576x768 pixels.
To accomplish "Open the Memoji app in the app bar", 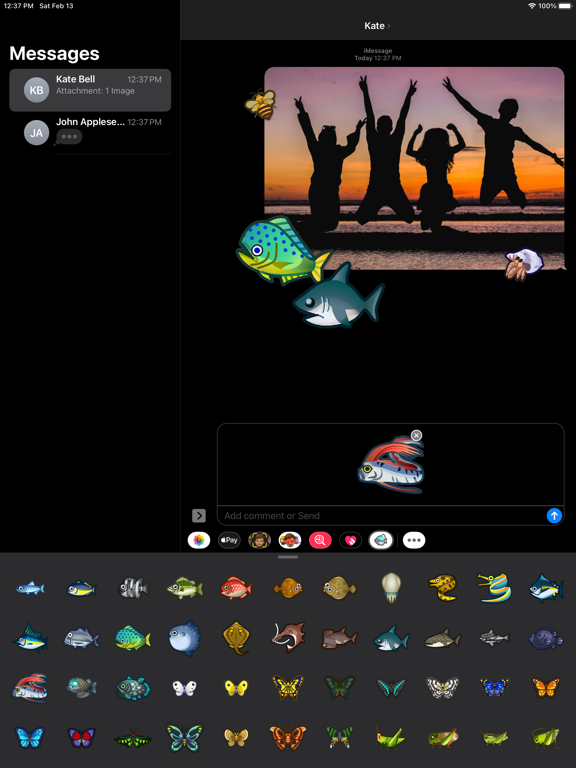I will [x=260, y=540].
